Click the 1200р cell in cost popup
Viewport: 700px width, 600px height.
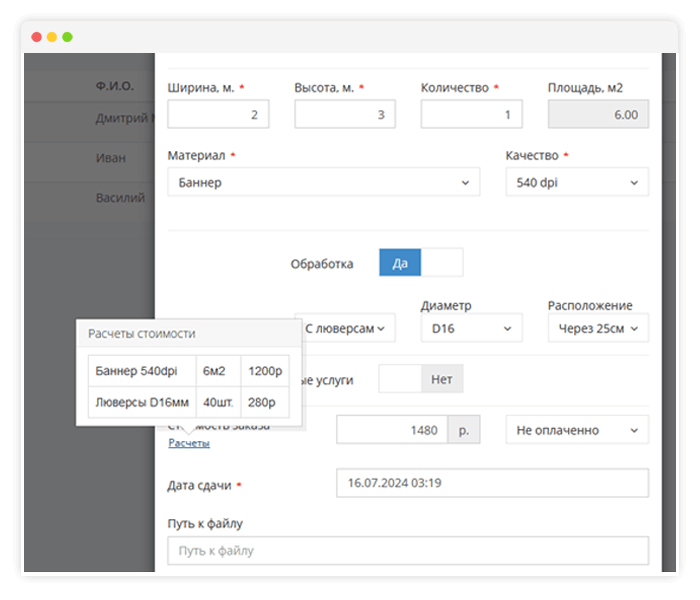265,371
